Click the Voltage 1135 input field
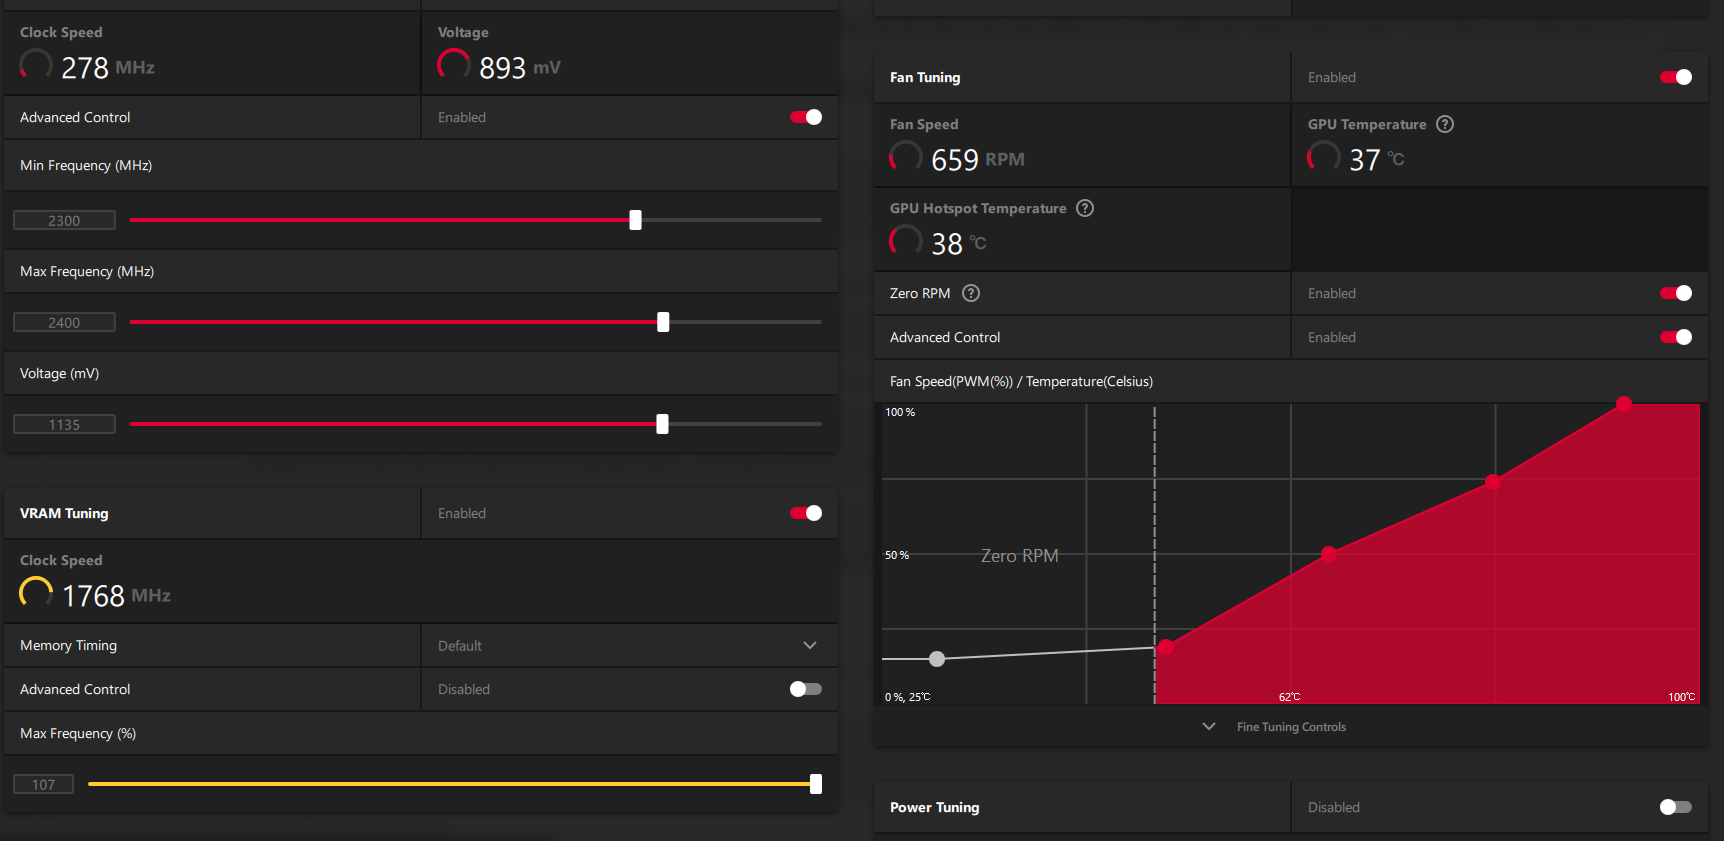The width and height of the screenshot is (1724, 841). 64,424
